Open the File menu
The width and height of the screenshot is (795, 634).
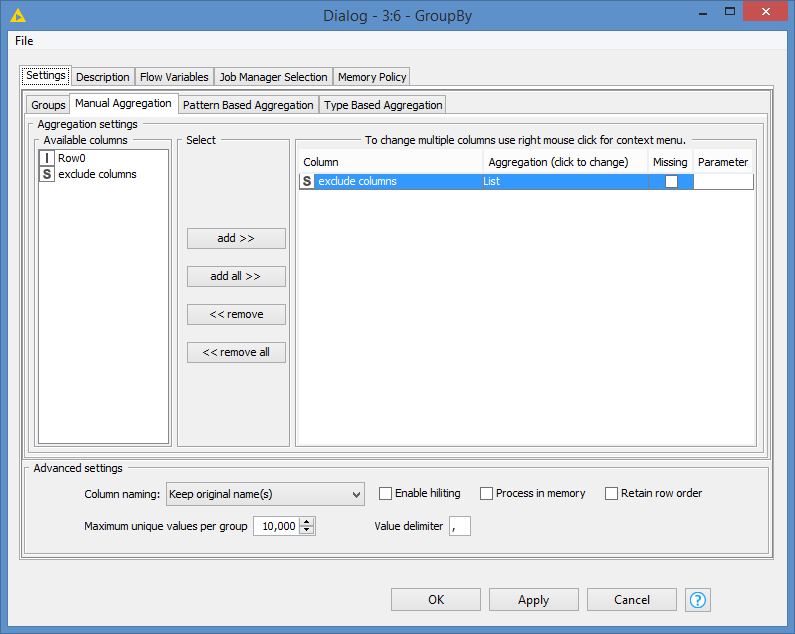click(x=24, y=41)
